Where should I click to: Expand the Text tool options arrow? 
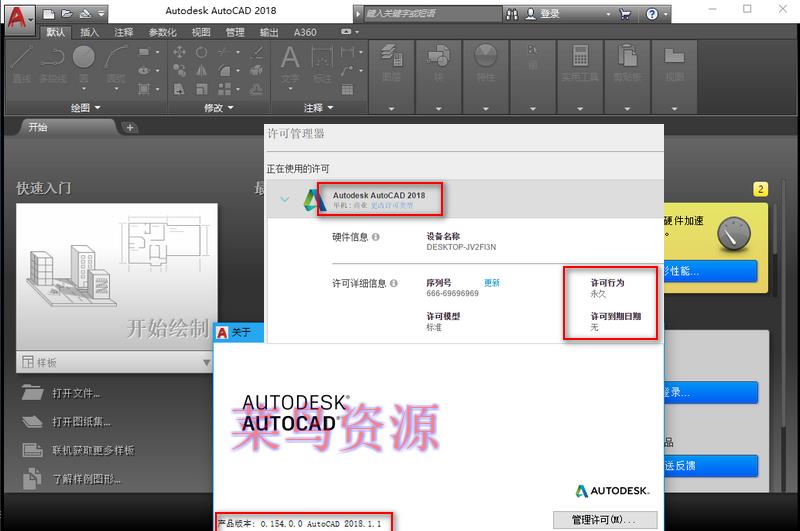pos(290,89)
